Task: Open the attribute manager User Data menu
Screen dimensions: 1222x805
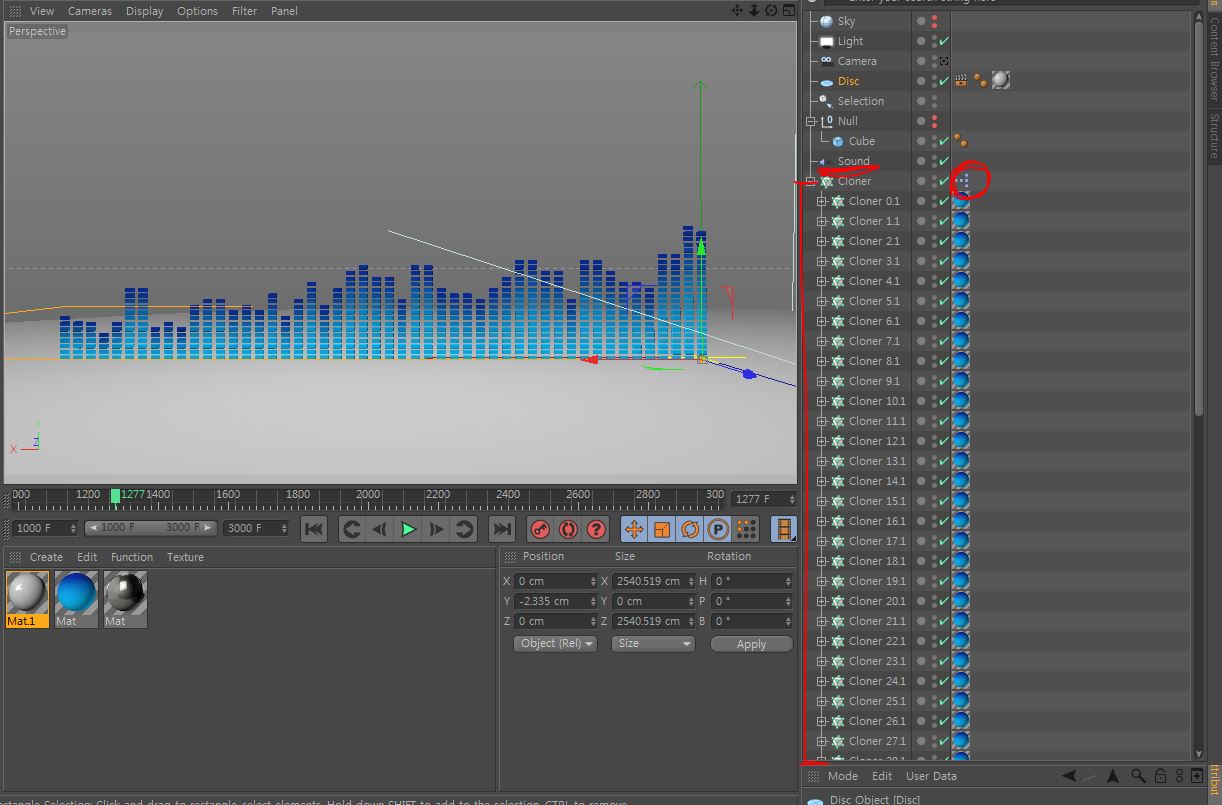Action: [931, 776]
